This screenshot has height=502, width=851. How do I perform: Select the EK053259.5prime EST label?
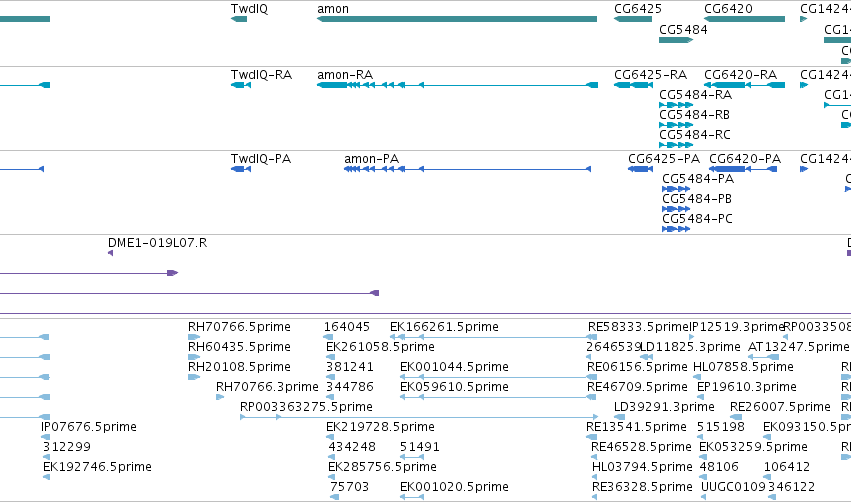[753, 447]
